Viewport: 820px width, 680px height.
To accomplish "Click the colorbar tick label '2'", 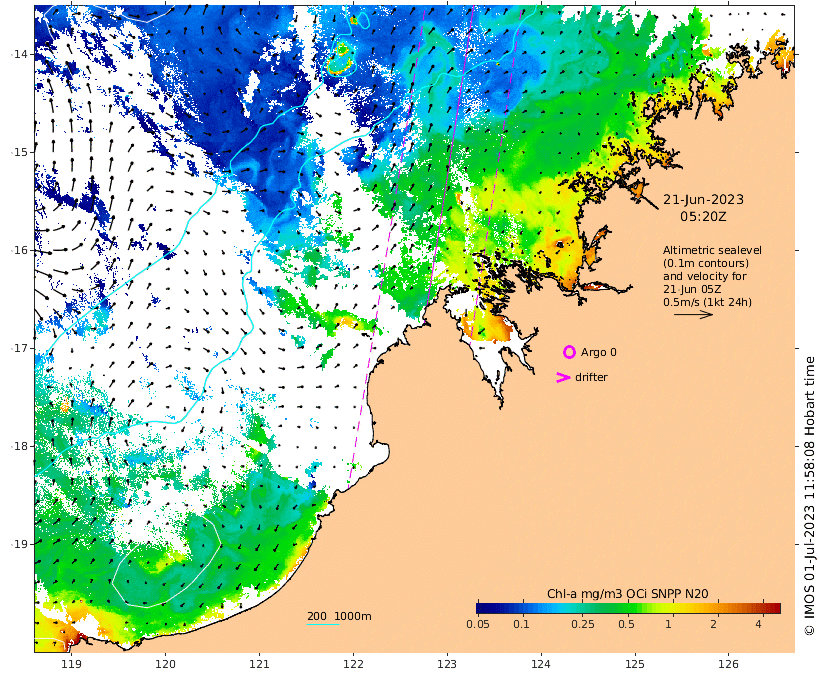I will (x=713, y=624).
